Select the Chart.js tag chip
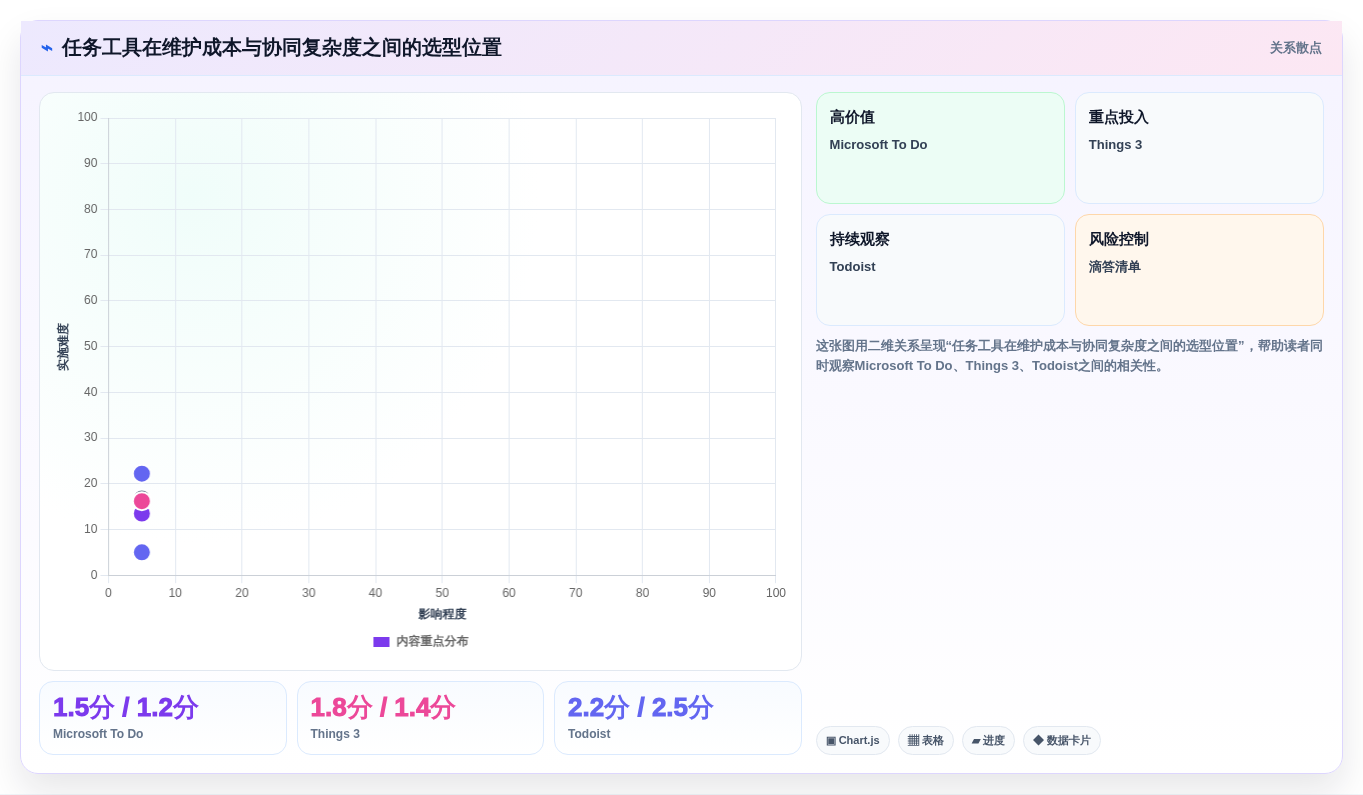 pos(853,741)
